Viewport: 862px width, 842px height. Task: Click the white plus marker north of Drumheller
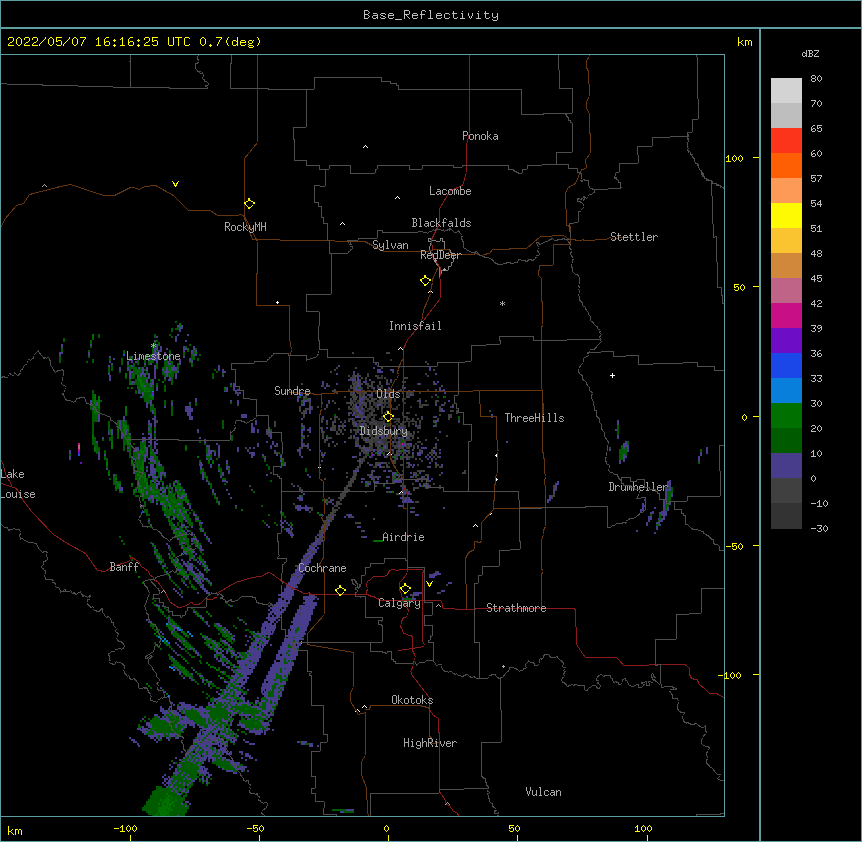coord(612,375)
